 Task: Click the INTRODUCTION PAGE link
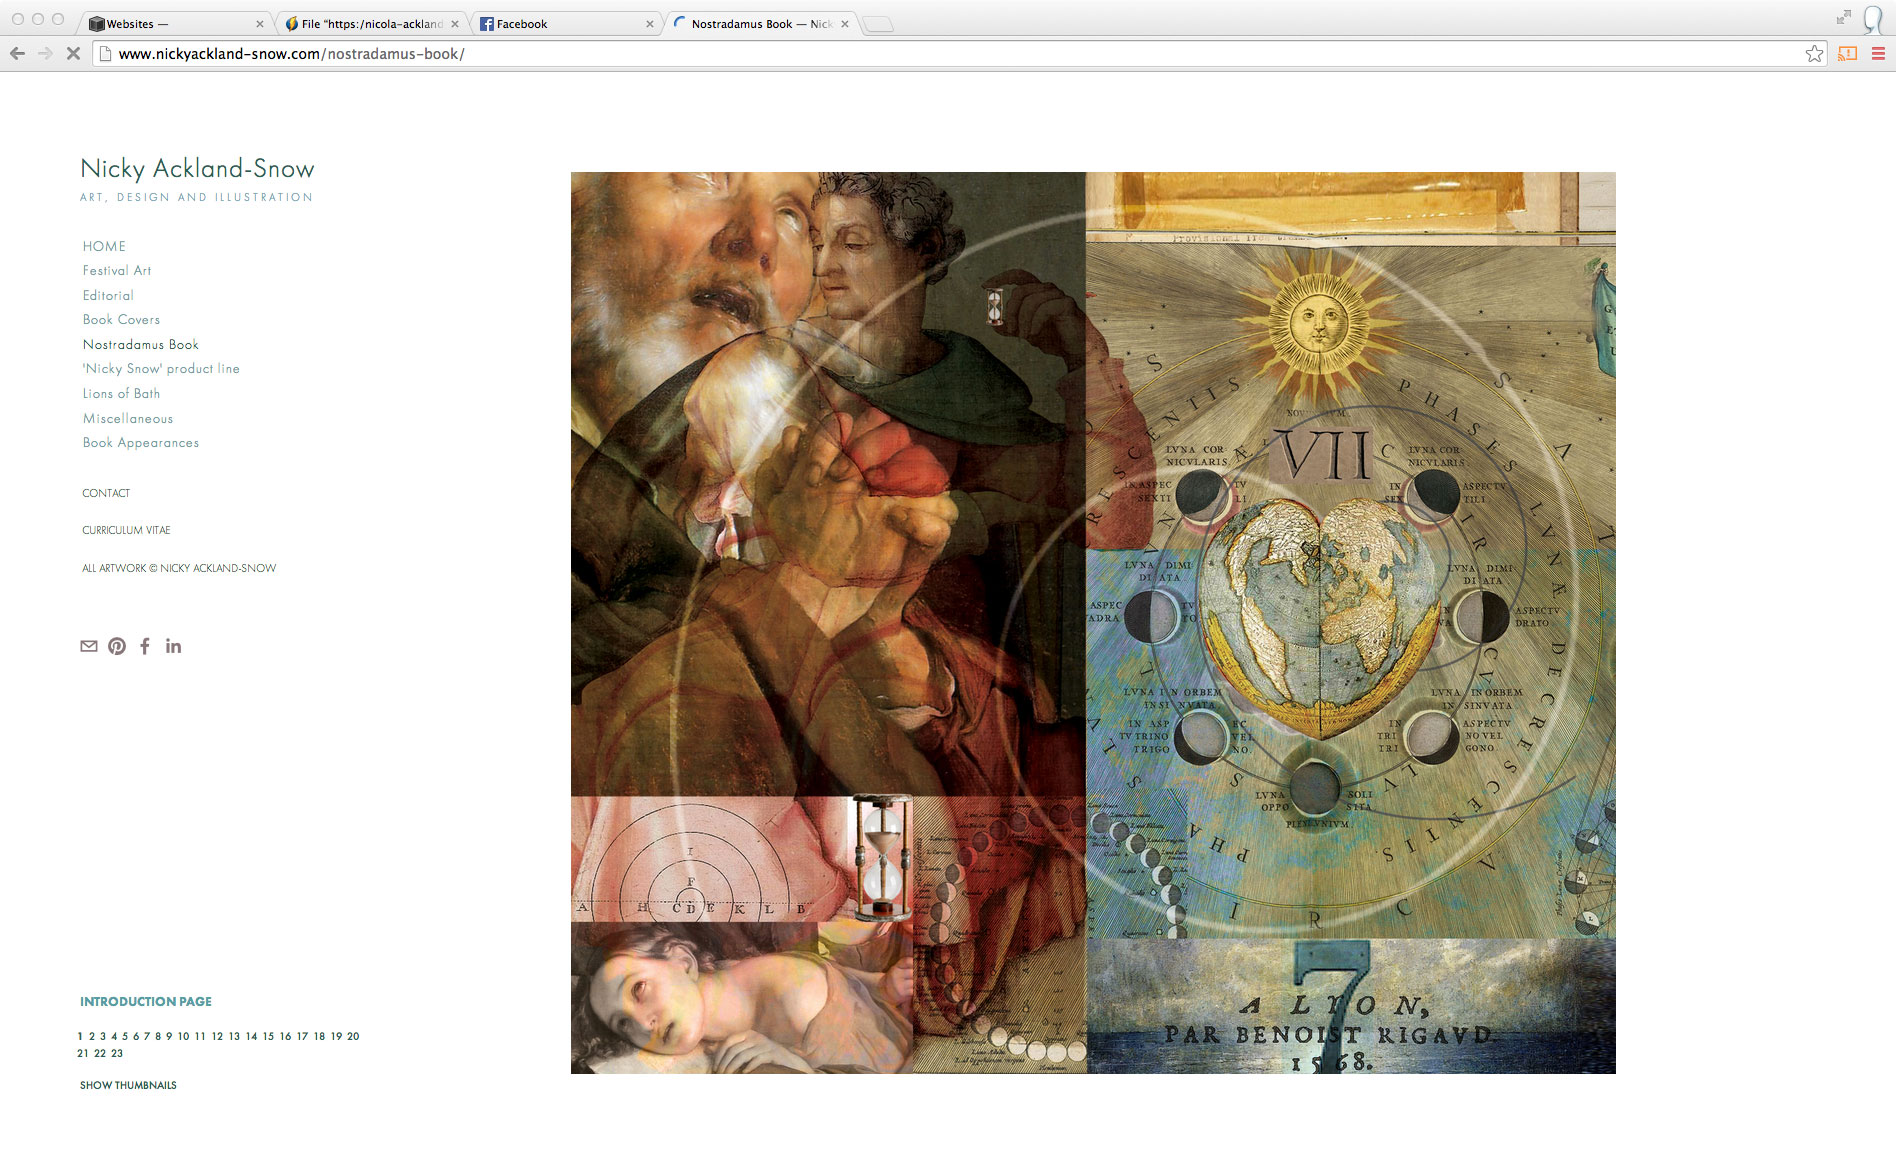point(146,1001)
